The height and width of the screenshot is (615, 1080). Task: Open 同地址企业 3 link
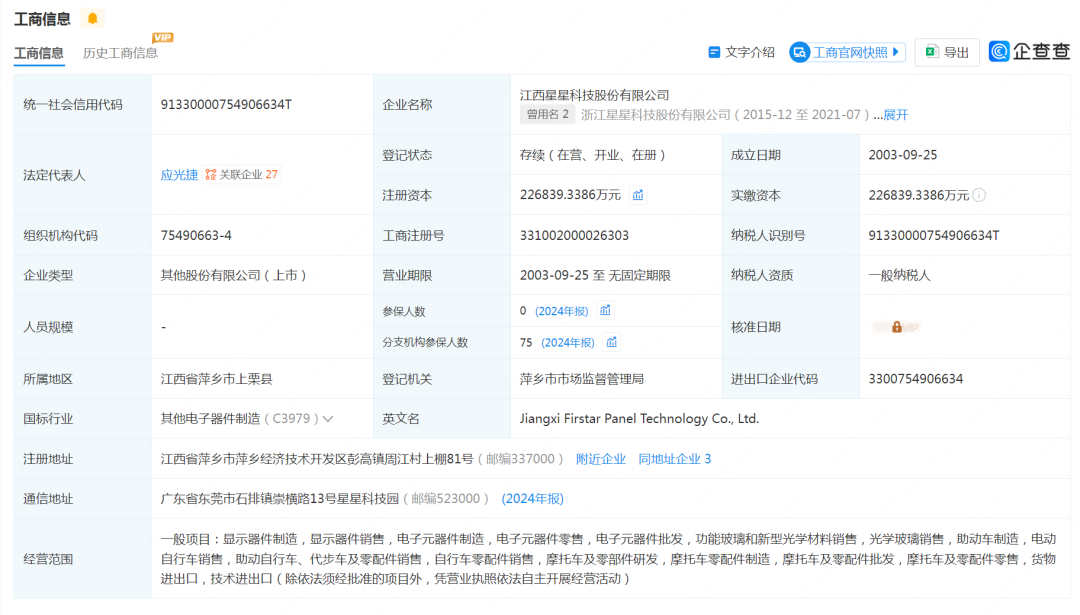click(x=674, y=459)
